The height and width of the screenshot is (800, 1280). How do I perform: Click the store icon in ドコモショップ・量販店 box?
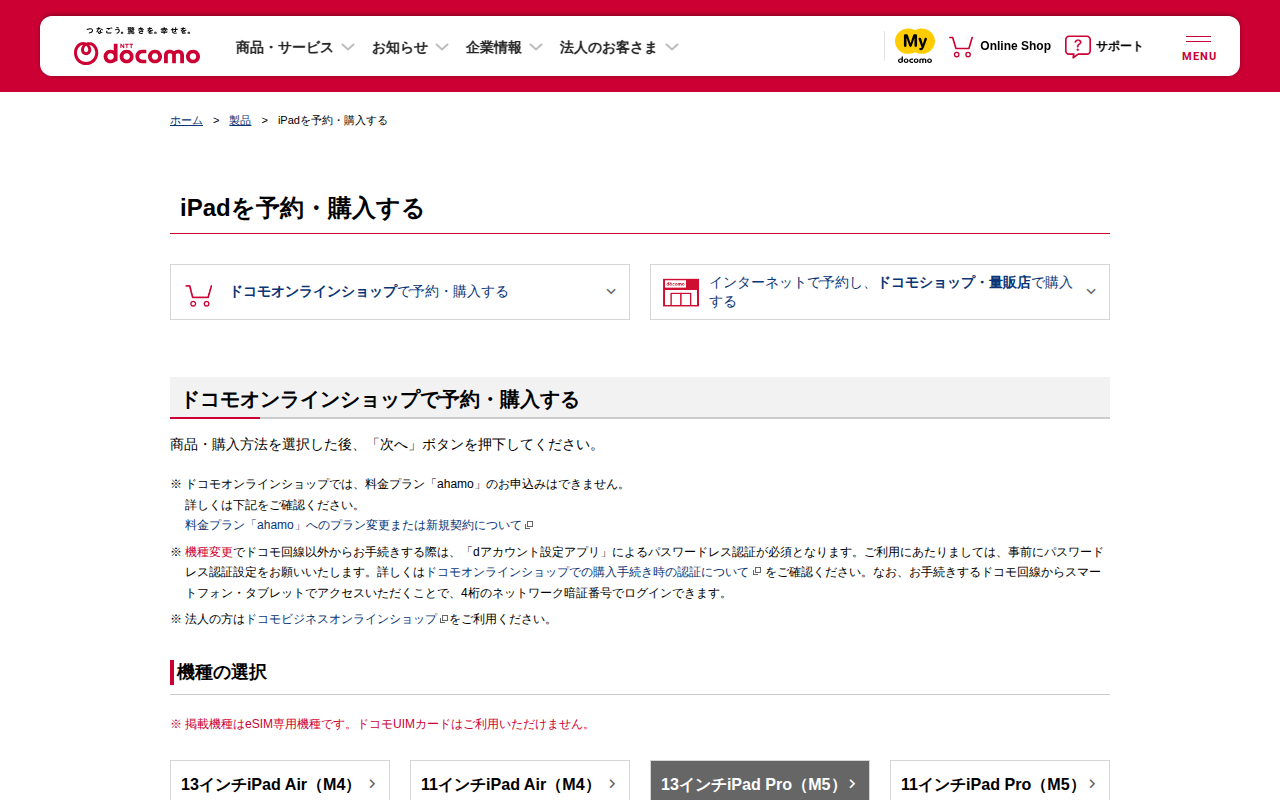coord(681,292)
